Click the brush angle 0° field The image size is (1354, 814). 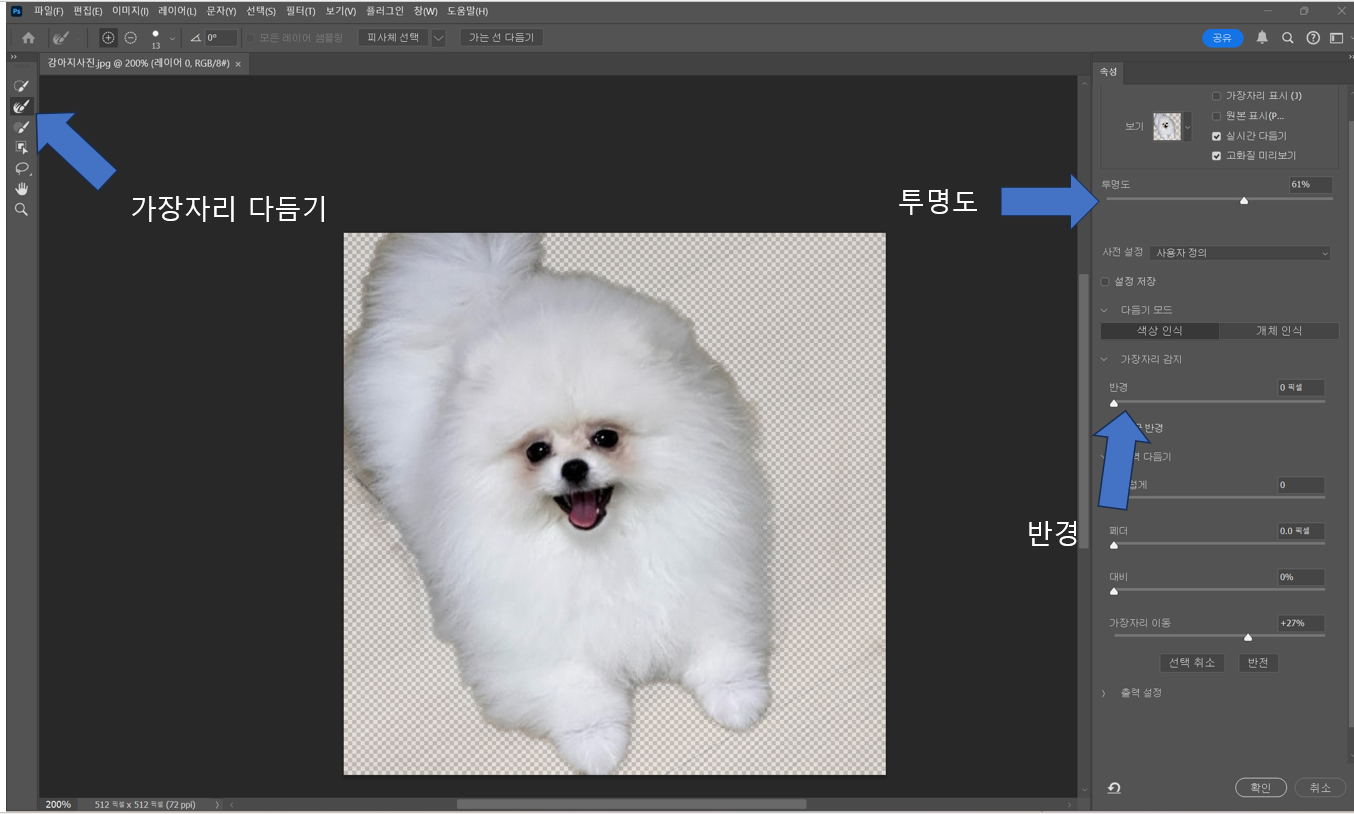tap(221, 38)
